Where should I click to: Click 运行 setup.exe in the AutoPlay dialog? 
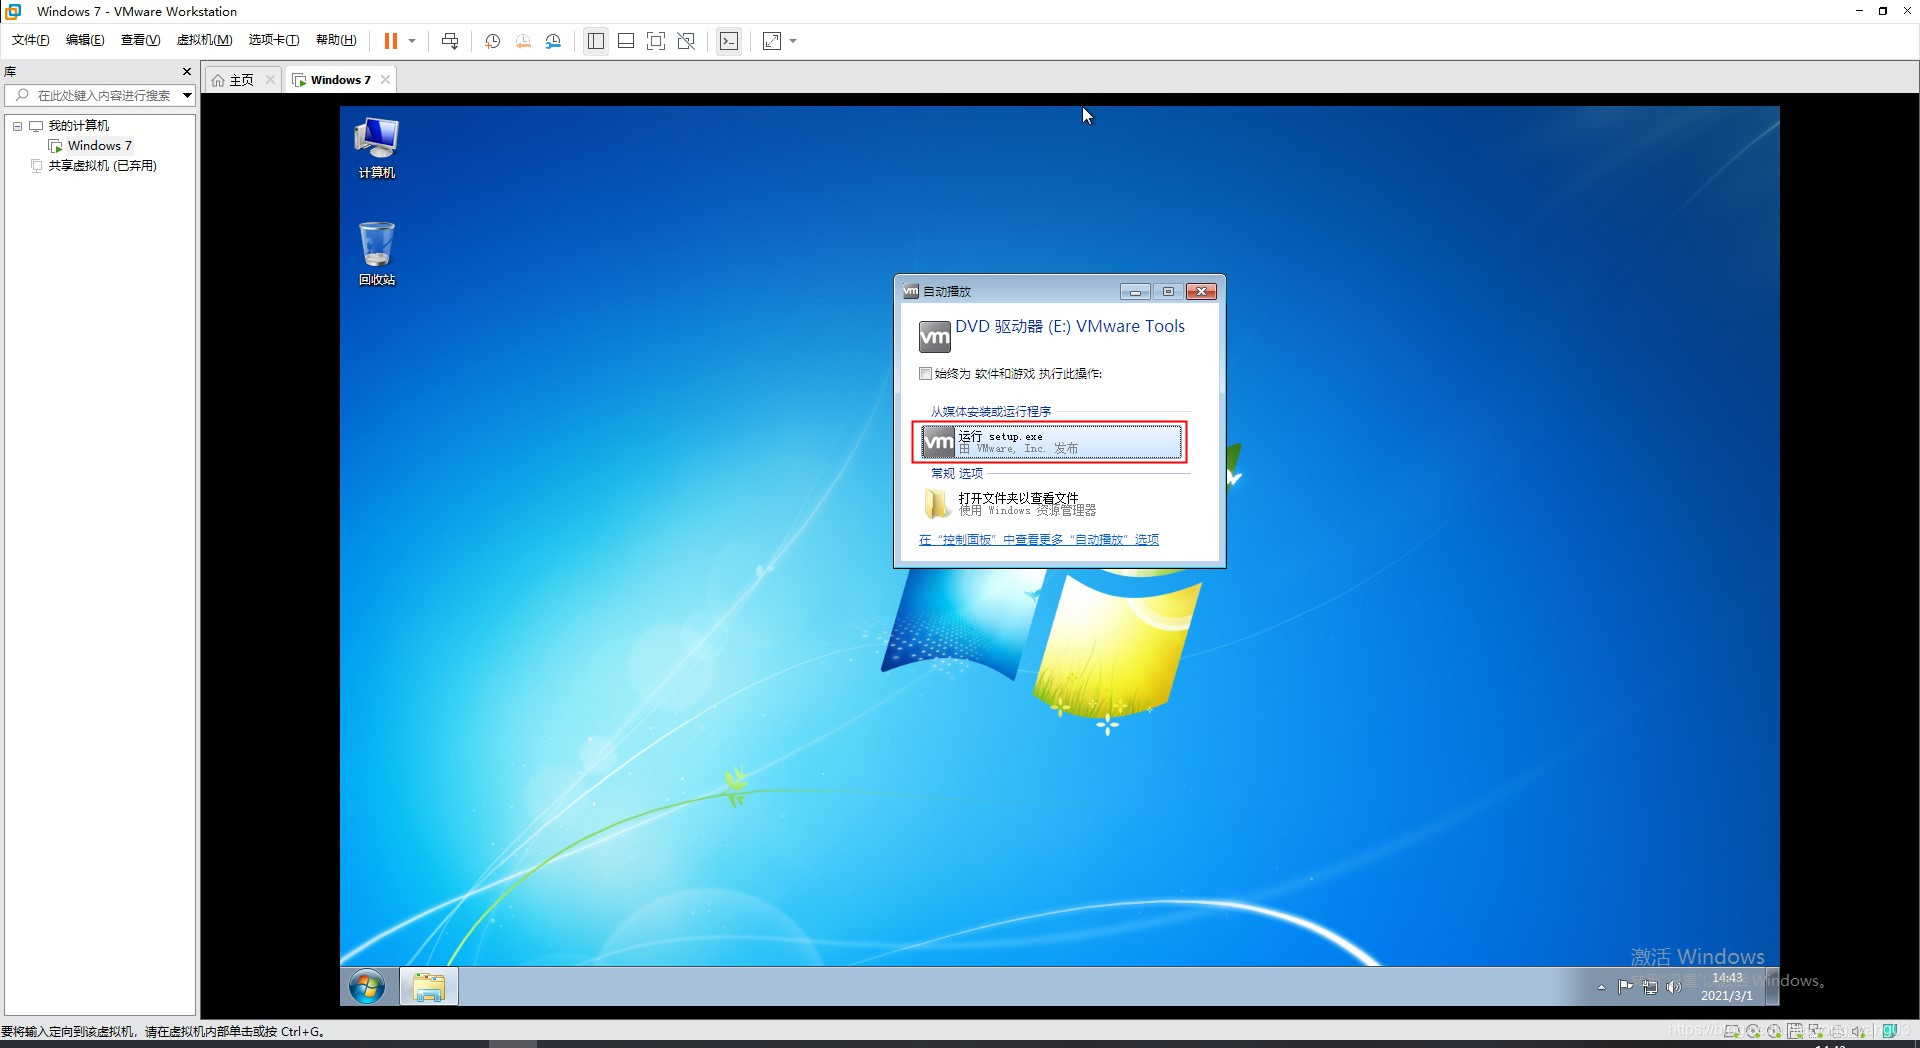(1050, 442)
